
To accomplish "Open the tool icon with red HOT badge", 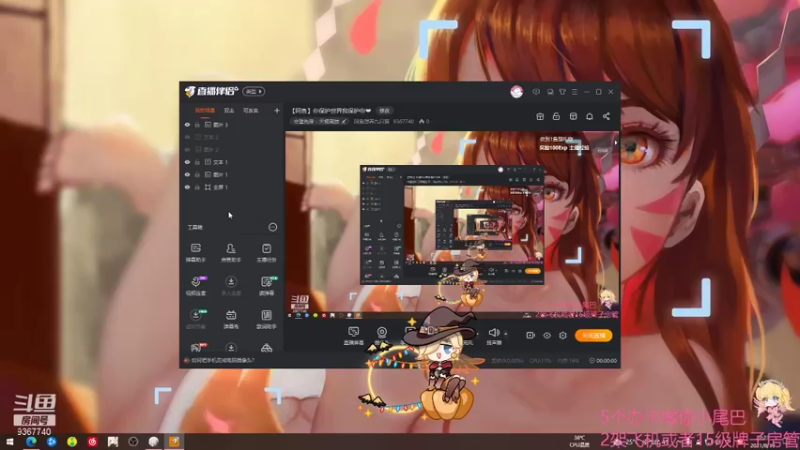I will point(196,347).
